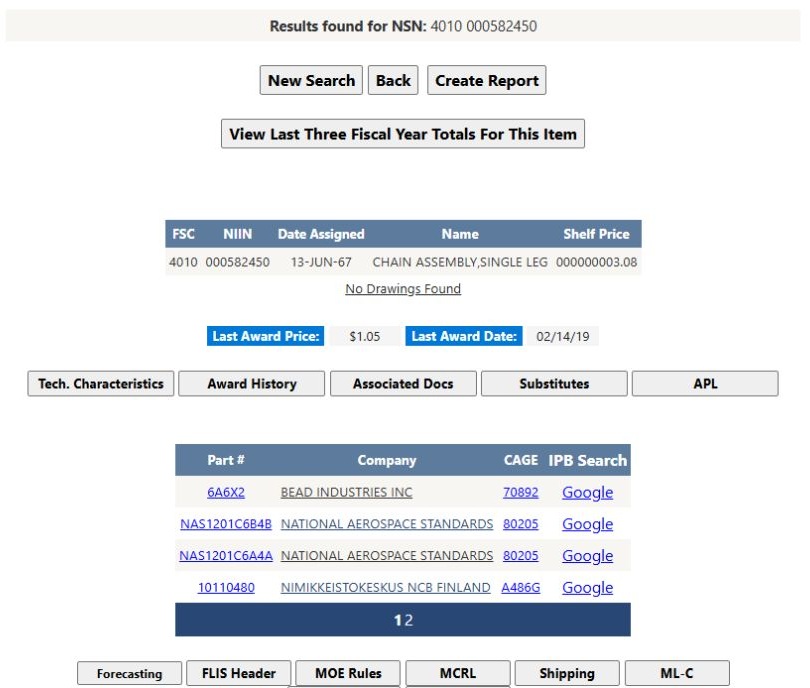Select the Substitutes tab

click(x=554, y=384)
